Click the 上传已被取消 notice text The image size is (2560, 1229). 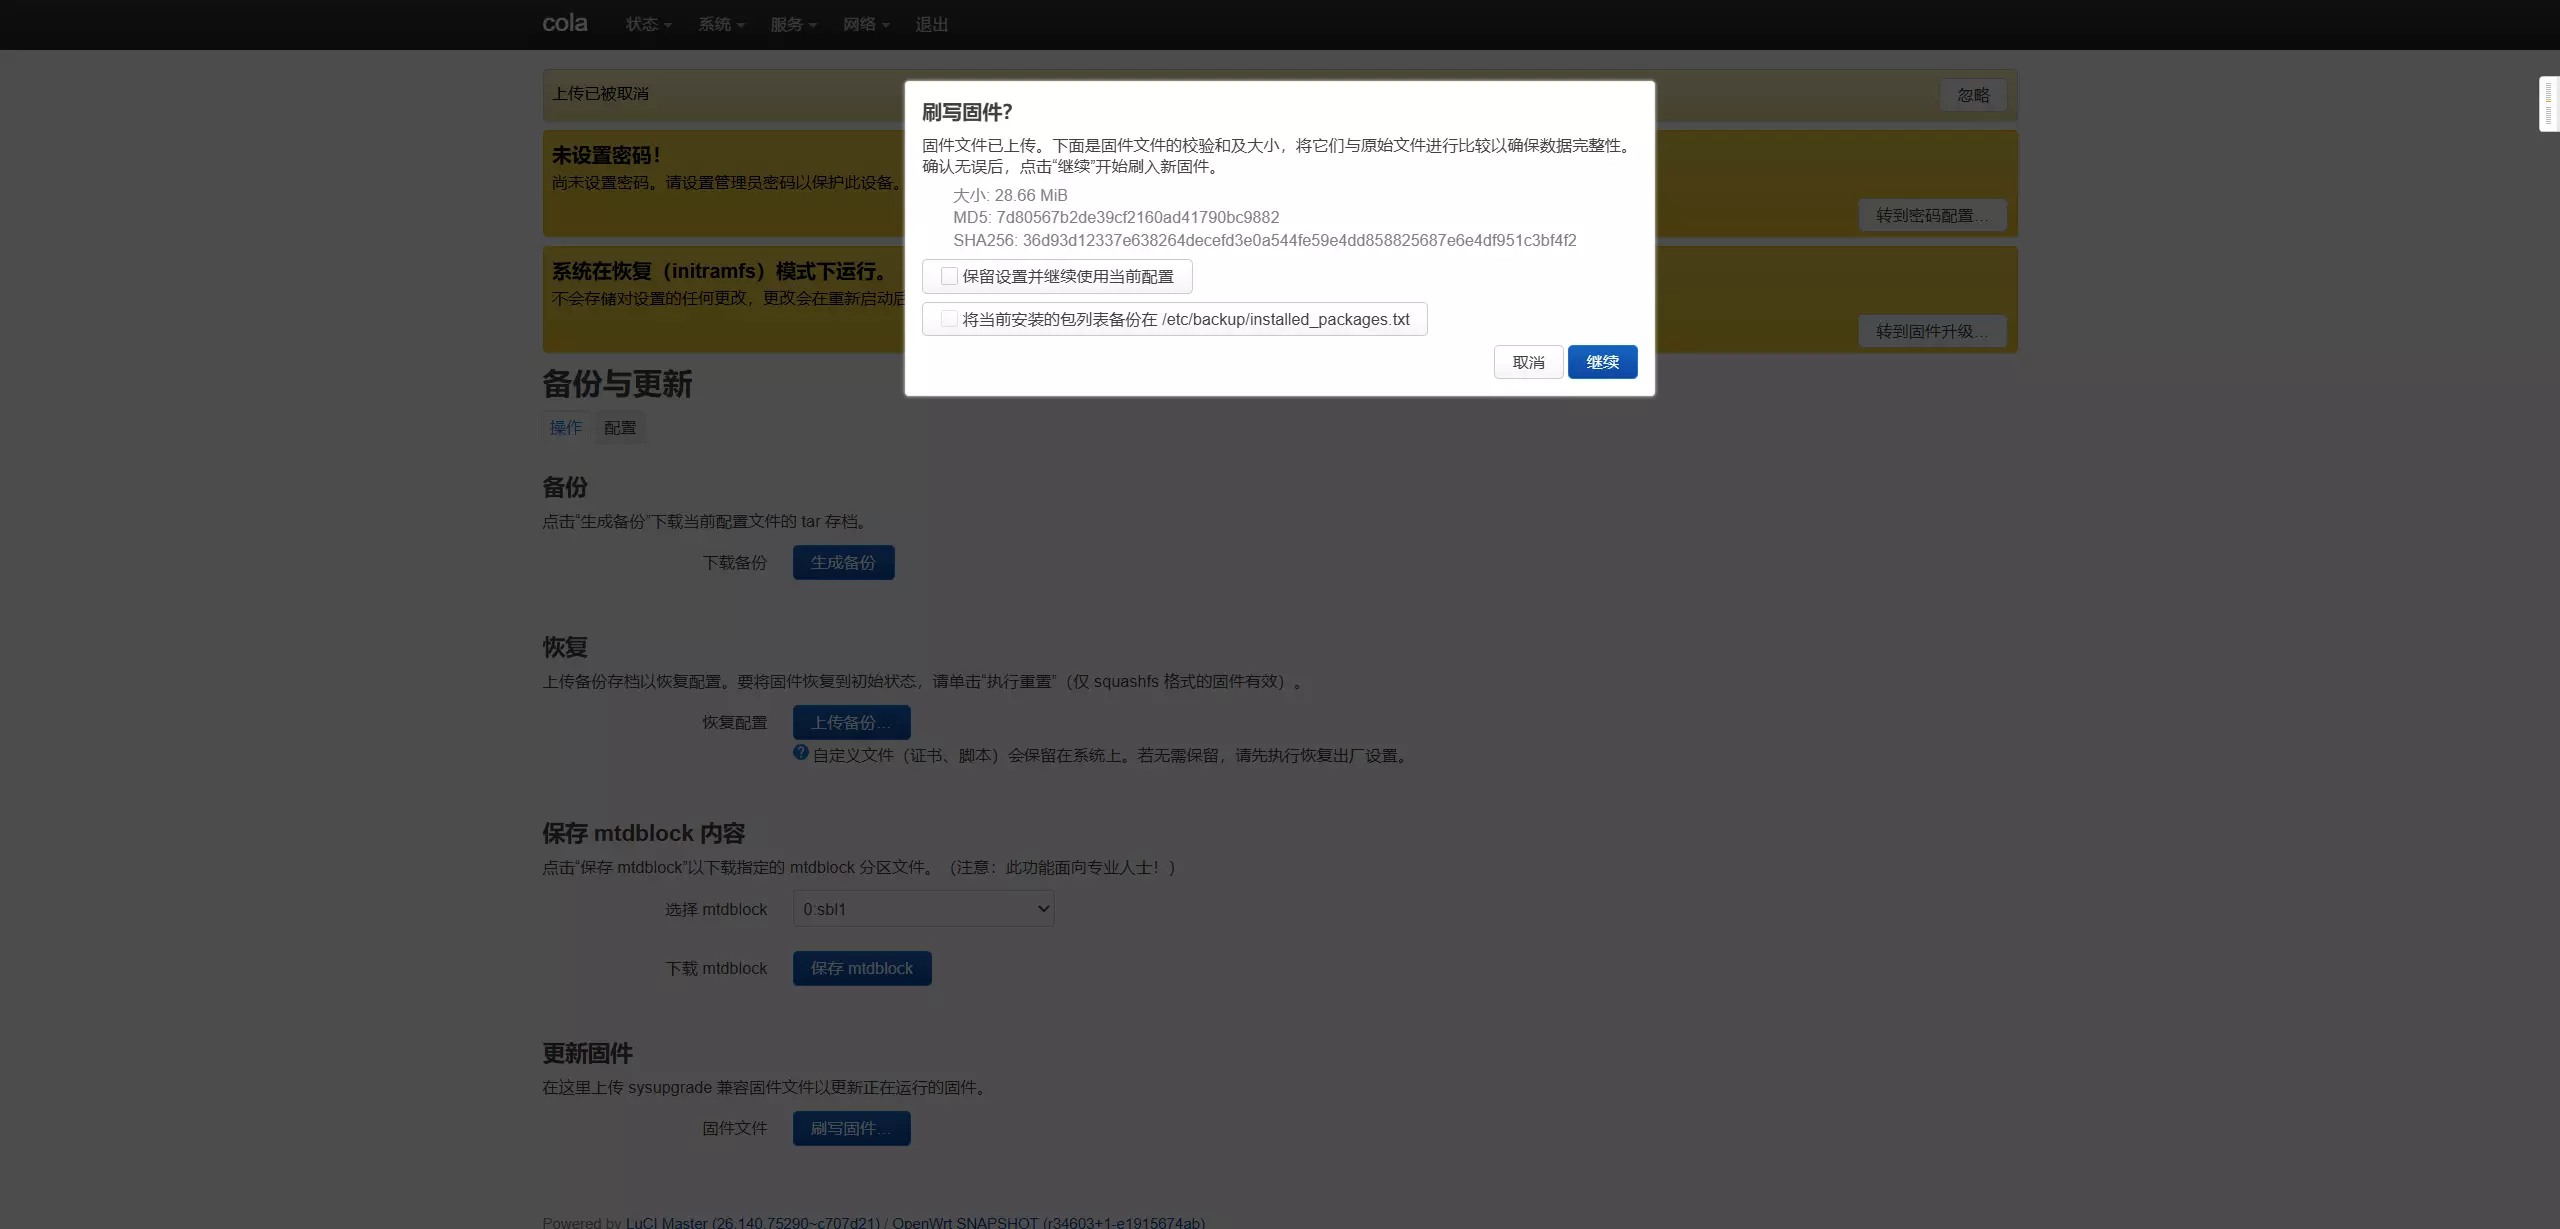click(600, 93)
